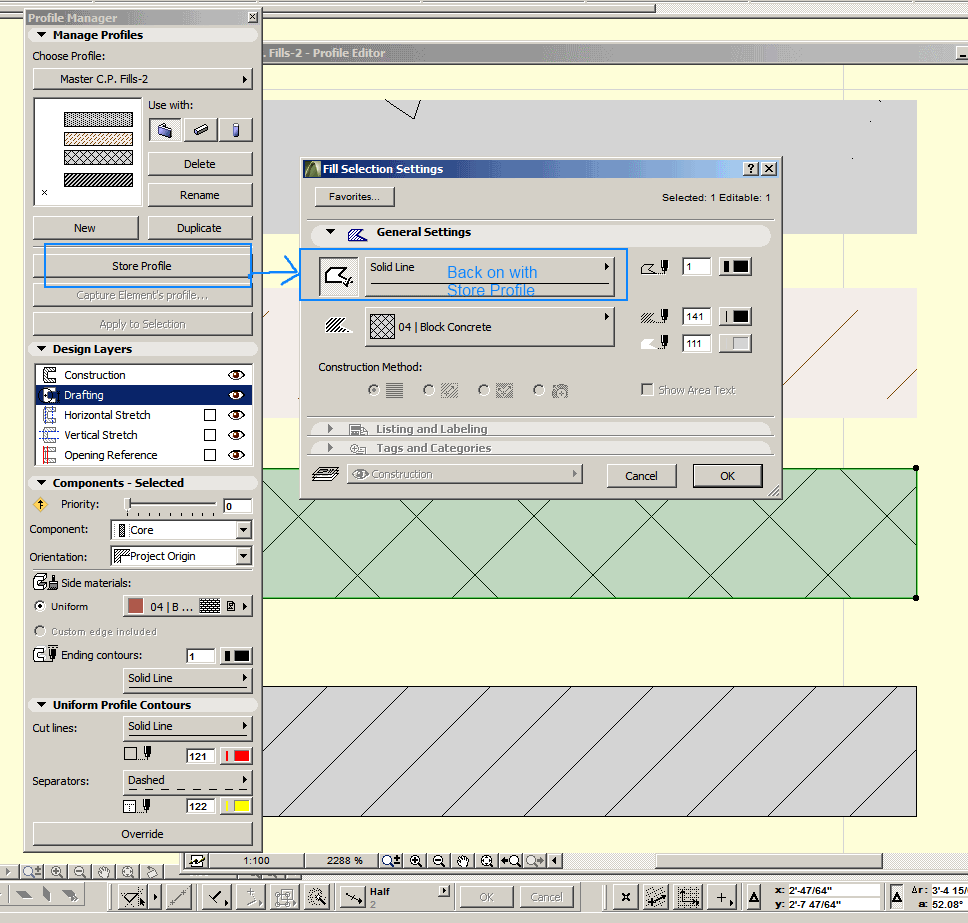The height and width of the screenshot is (923, 968).
Task: Click the fill pen number field 141
Action: tap(696, 317)
